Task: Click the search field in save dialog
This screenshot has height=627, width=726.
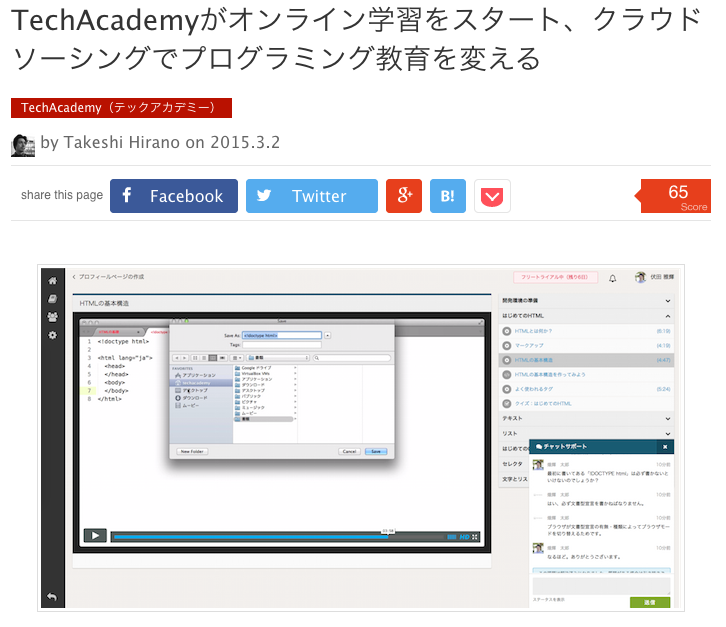Action: click(x=351, y=358)
